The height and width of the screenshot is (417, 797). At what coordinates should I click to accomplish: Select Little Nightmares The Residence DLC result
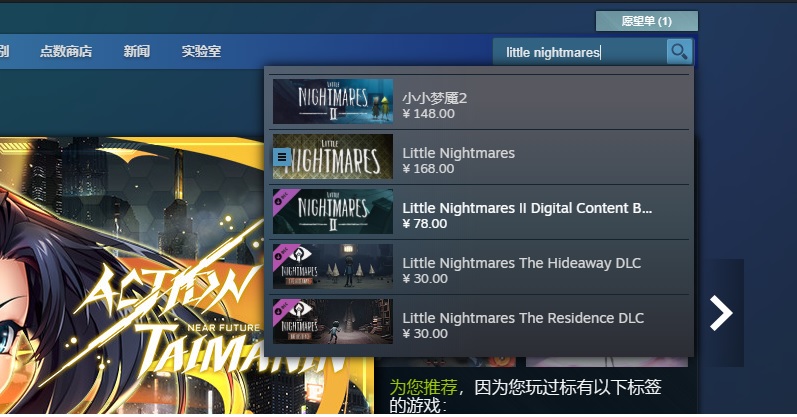tap(480, 321)
